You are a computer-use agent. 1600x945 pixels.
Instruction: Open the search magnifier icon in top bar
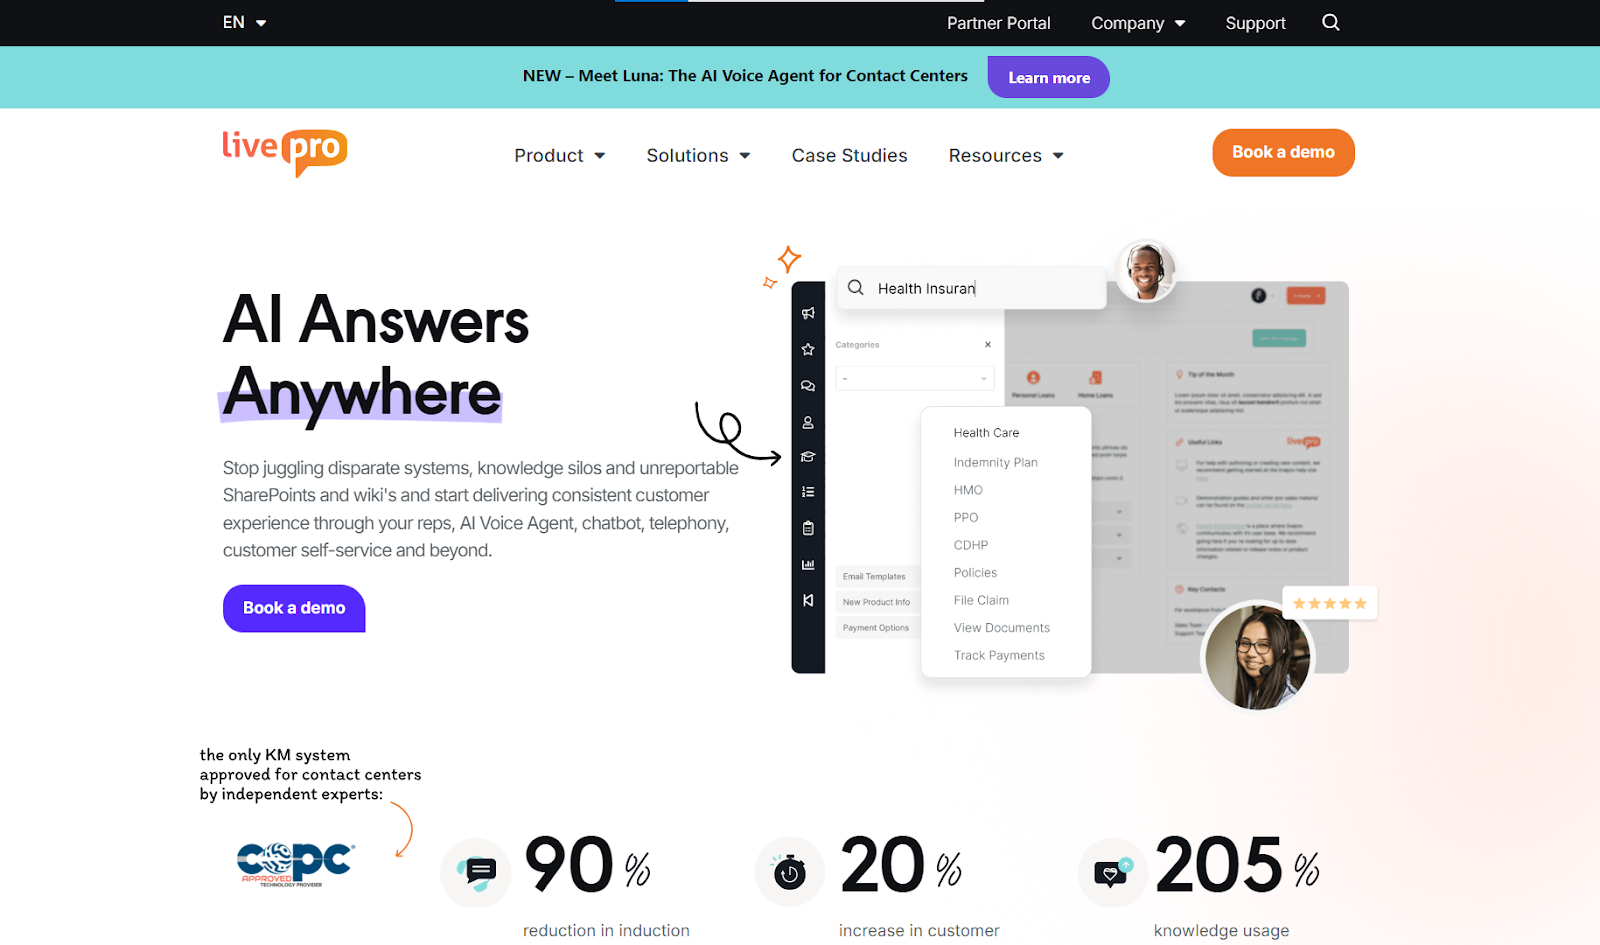pyautogui.click(x=1330, y=22)
